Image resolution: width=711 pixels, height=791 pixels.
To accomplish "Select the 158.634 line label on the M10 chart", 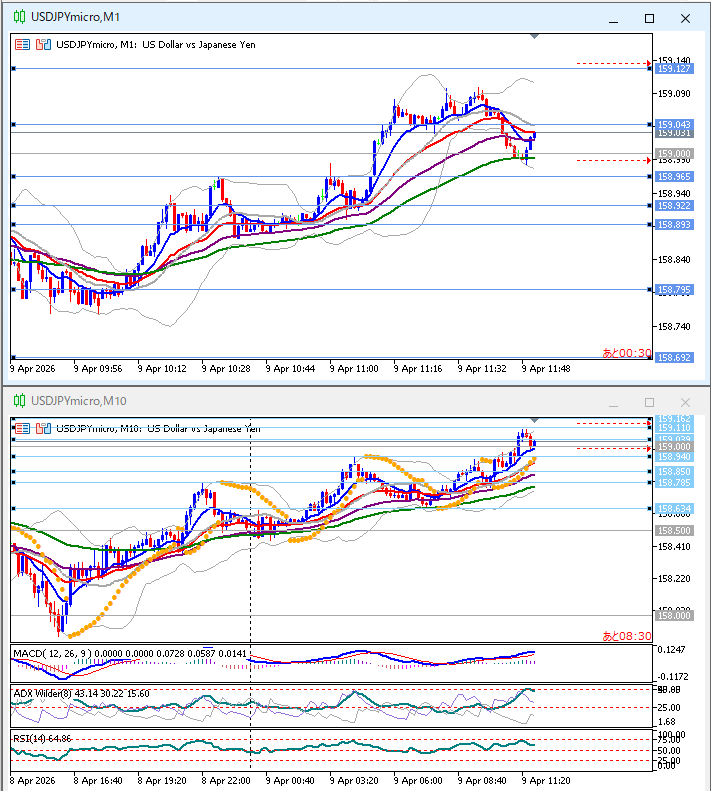I will (x=675, y=508).
